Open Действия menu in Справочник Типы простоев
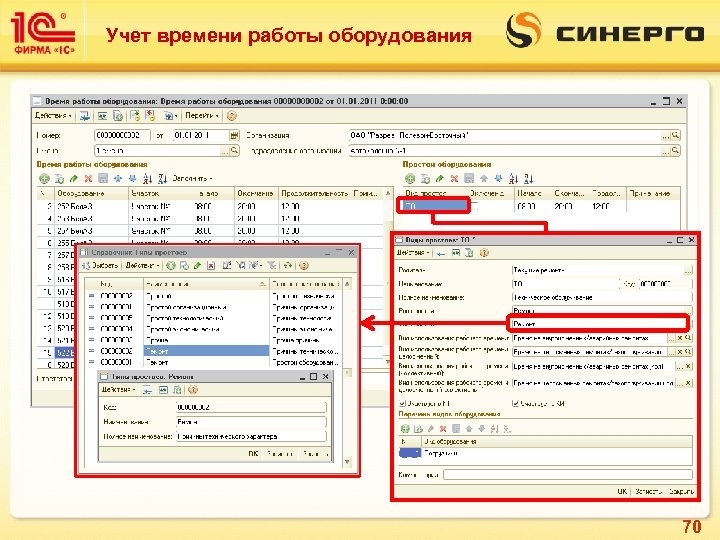The height and width of the screenshot is (540, 720). (x=142, y=265)
